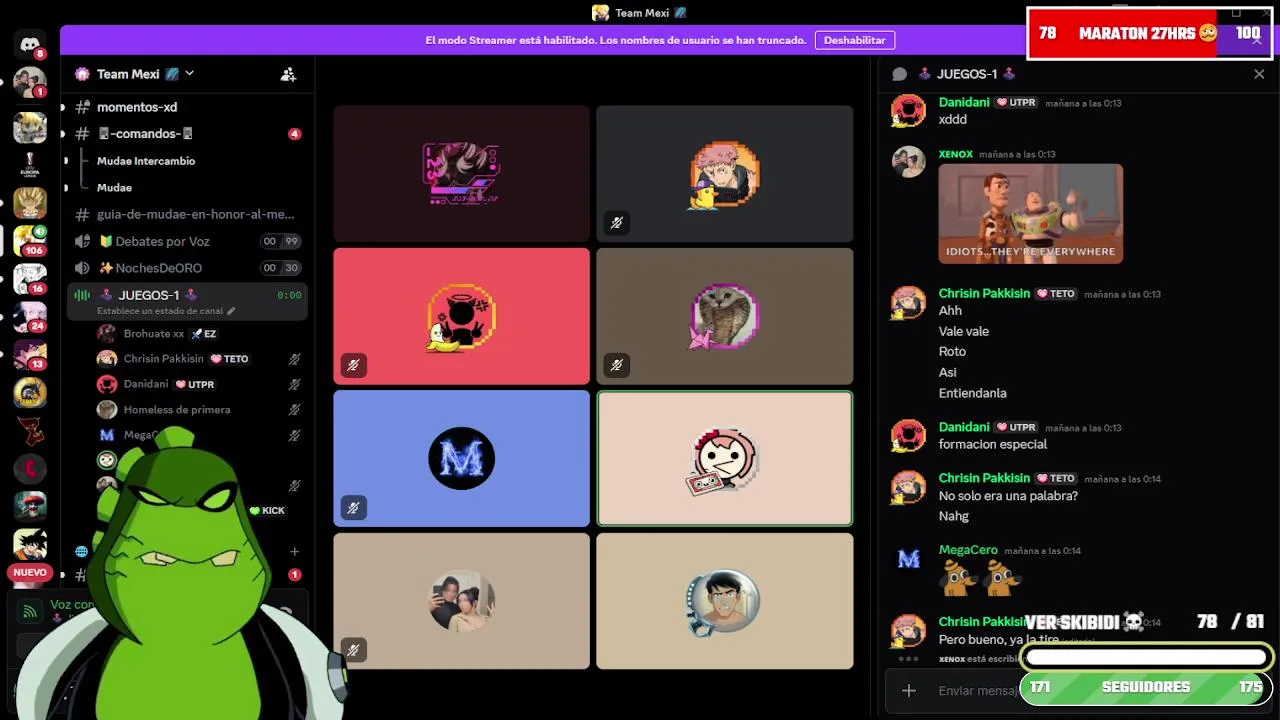This screenshot has width=1280, height=720.
Task: Open the Europa League server icon
Action: (30, 164)
